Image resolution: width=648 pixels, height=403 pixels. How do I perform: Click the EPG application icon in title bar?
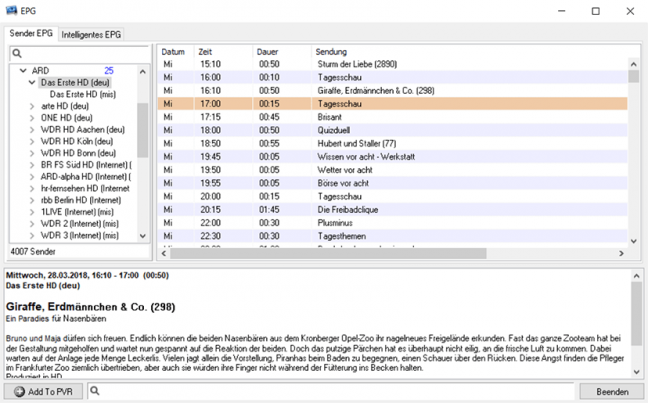pos(12,10)
